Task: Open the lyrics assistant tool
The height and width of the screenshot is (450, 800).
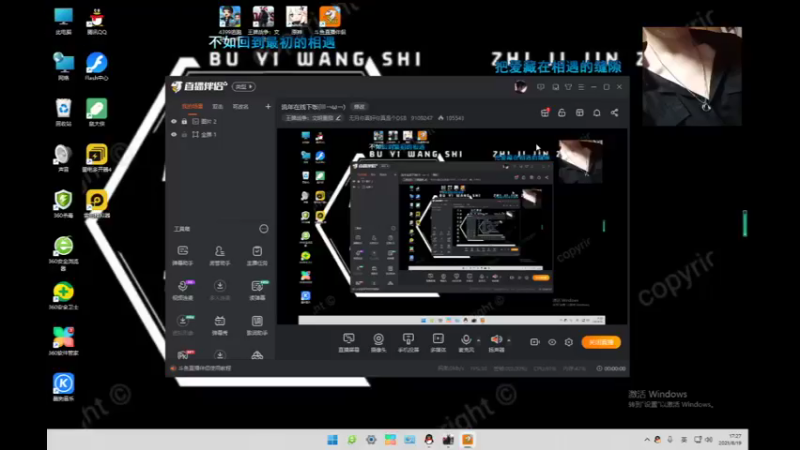Action: coord(257,325)
